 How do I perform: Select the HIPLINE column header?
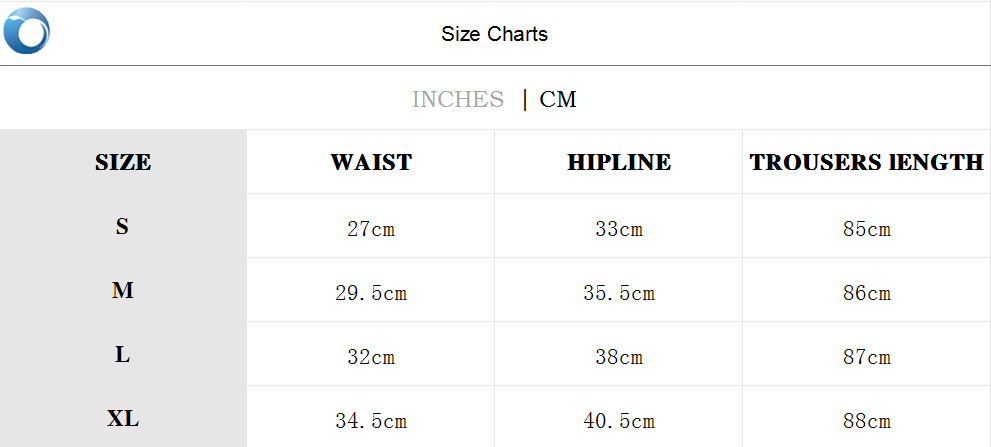[x=619, y=162]
